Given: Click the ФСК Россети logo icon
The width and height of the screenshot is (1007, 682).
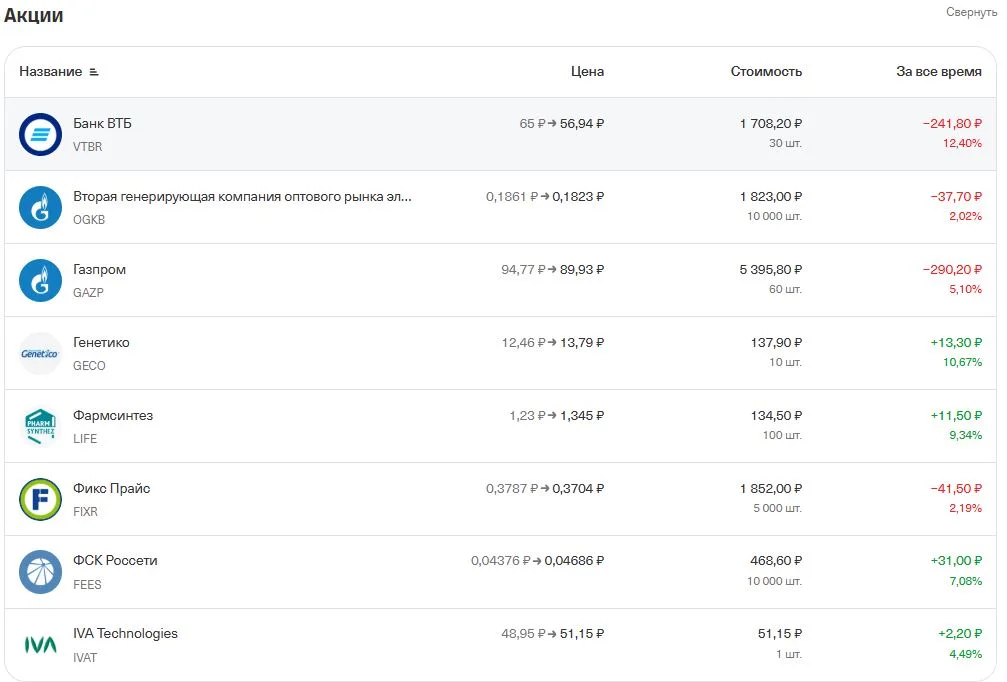Looking at the screenshot, I should pos(40,572).
